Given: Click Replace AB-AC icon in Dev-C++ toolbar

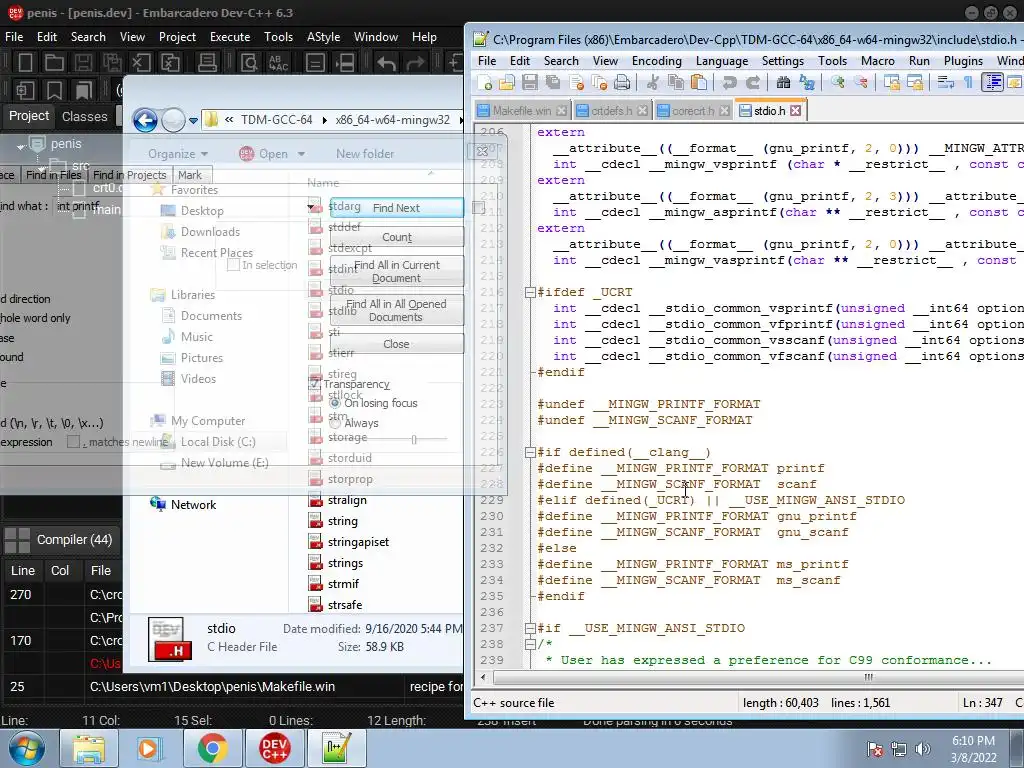Looking at the screenshot, I should [278, 63].
